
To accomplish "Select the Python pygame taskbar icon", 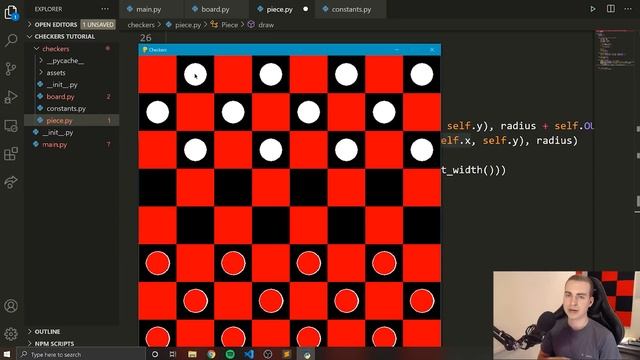I will tap(307, 354).
